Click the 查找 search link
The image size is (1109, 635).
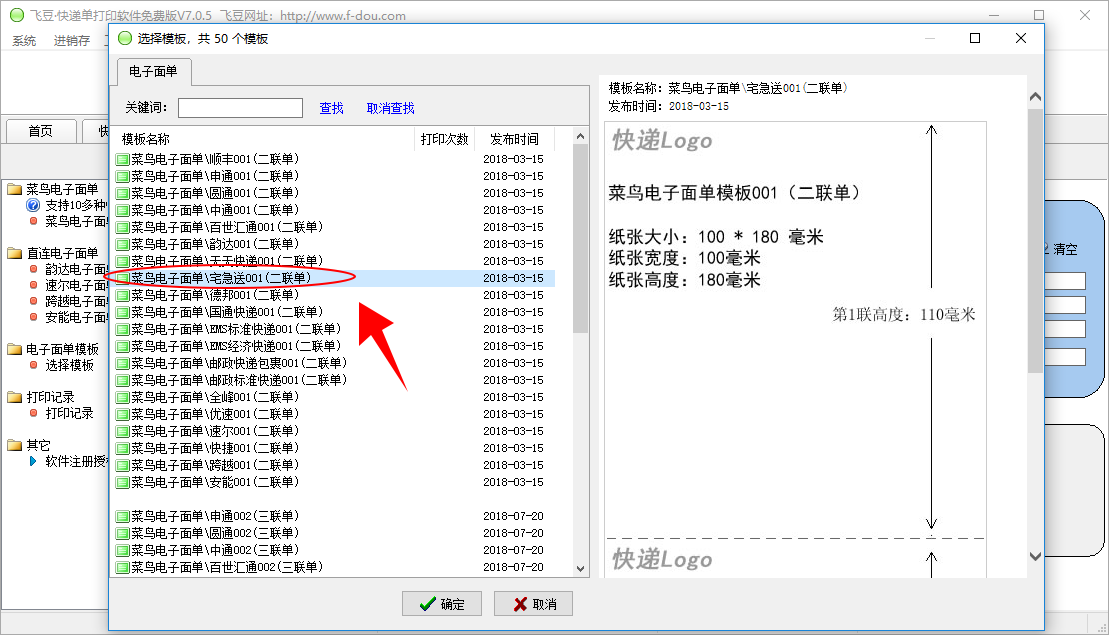point(331,108)
